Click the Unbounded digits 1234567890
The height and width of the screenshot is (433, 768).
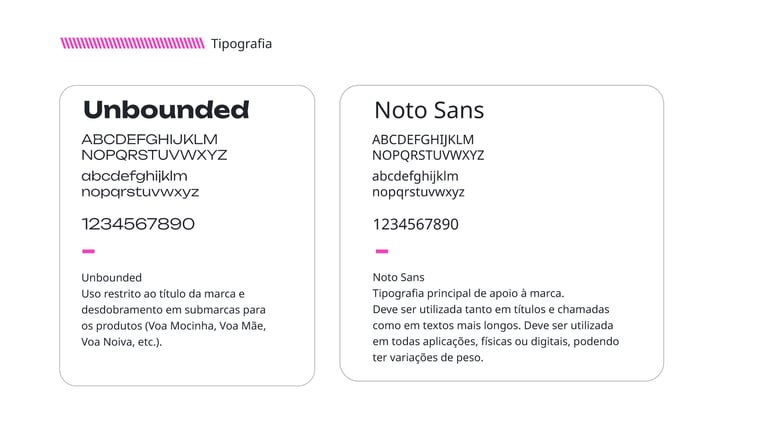point(138,224)
